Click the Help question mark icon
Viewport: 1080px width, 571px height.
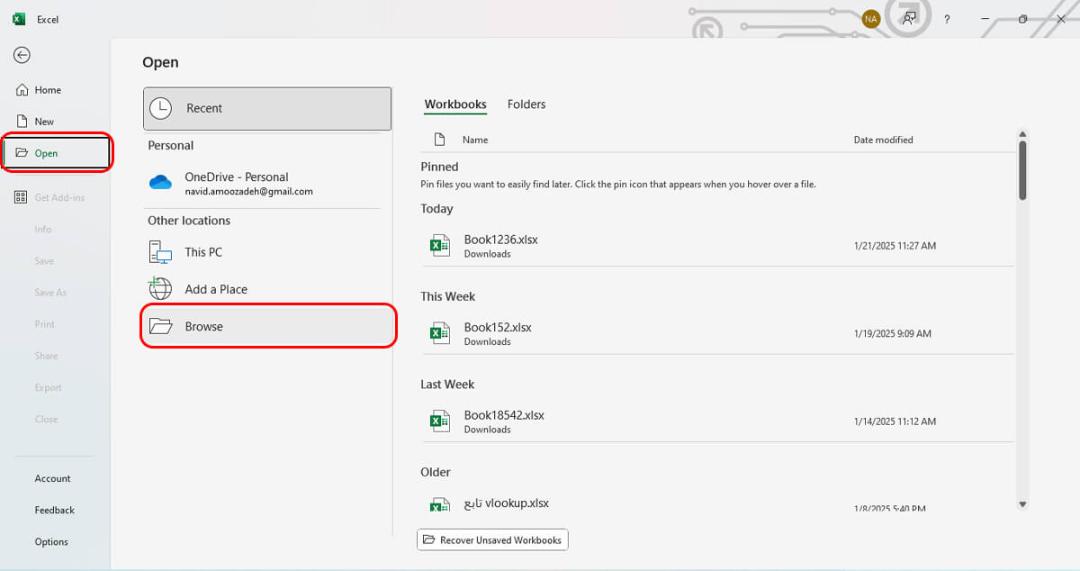pos(947,19)
